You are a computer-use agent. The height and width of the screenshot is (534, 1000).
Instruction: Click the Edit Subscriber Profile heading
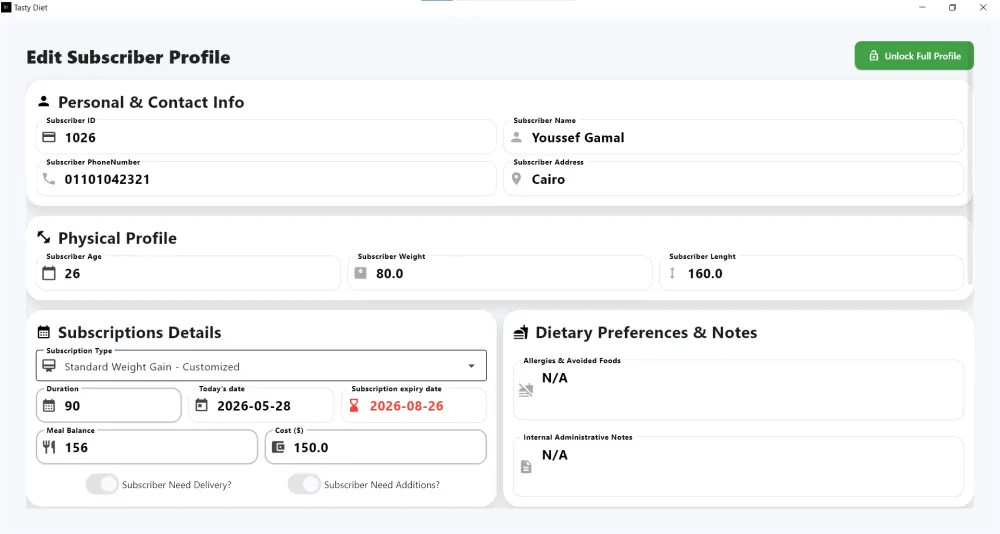(128, 57)
